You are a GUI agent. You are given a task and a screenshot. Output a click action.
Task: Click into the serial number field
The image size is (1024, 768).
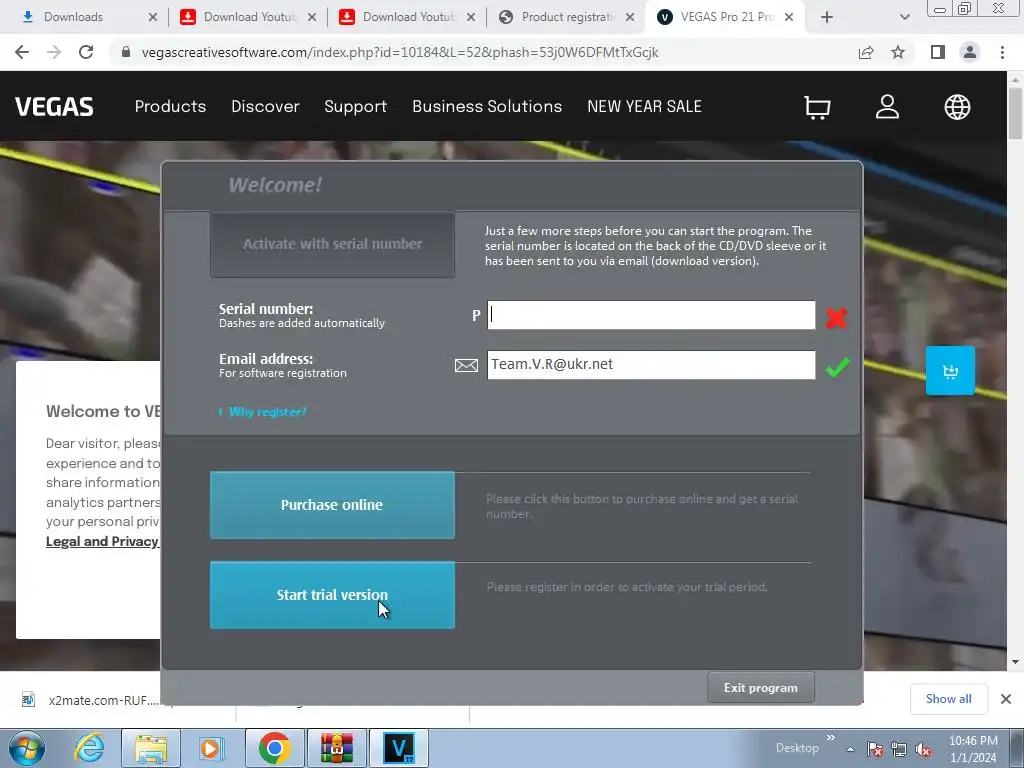pos(651,315)
